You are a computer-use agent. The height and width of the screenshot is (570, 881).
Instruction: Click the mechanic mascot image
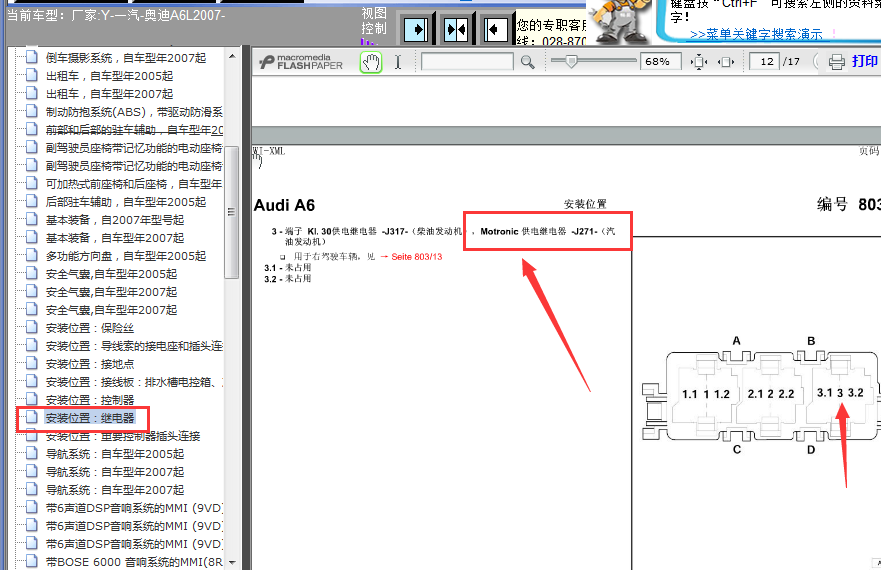(620, 20)
